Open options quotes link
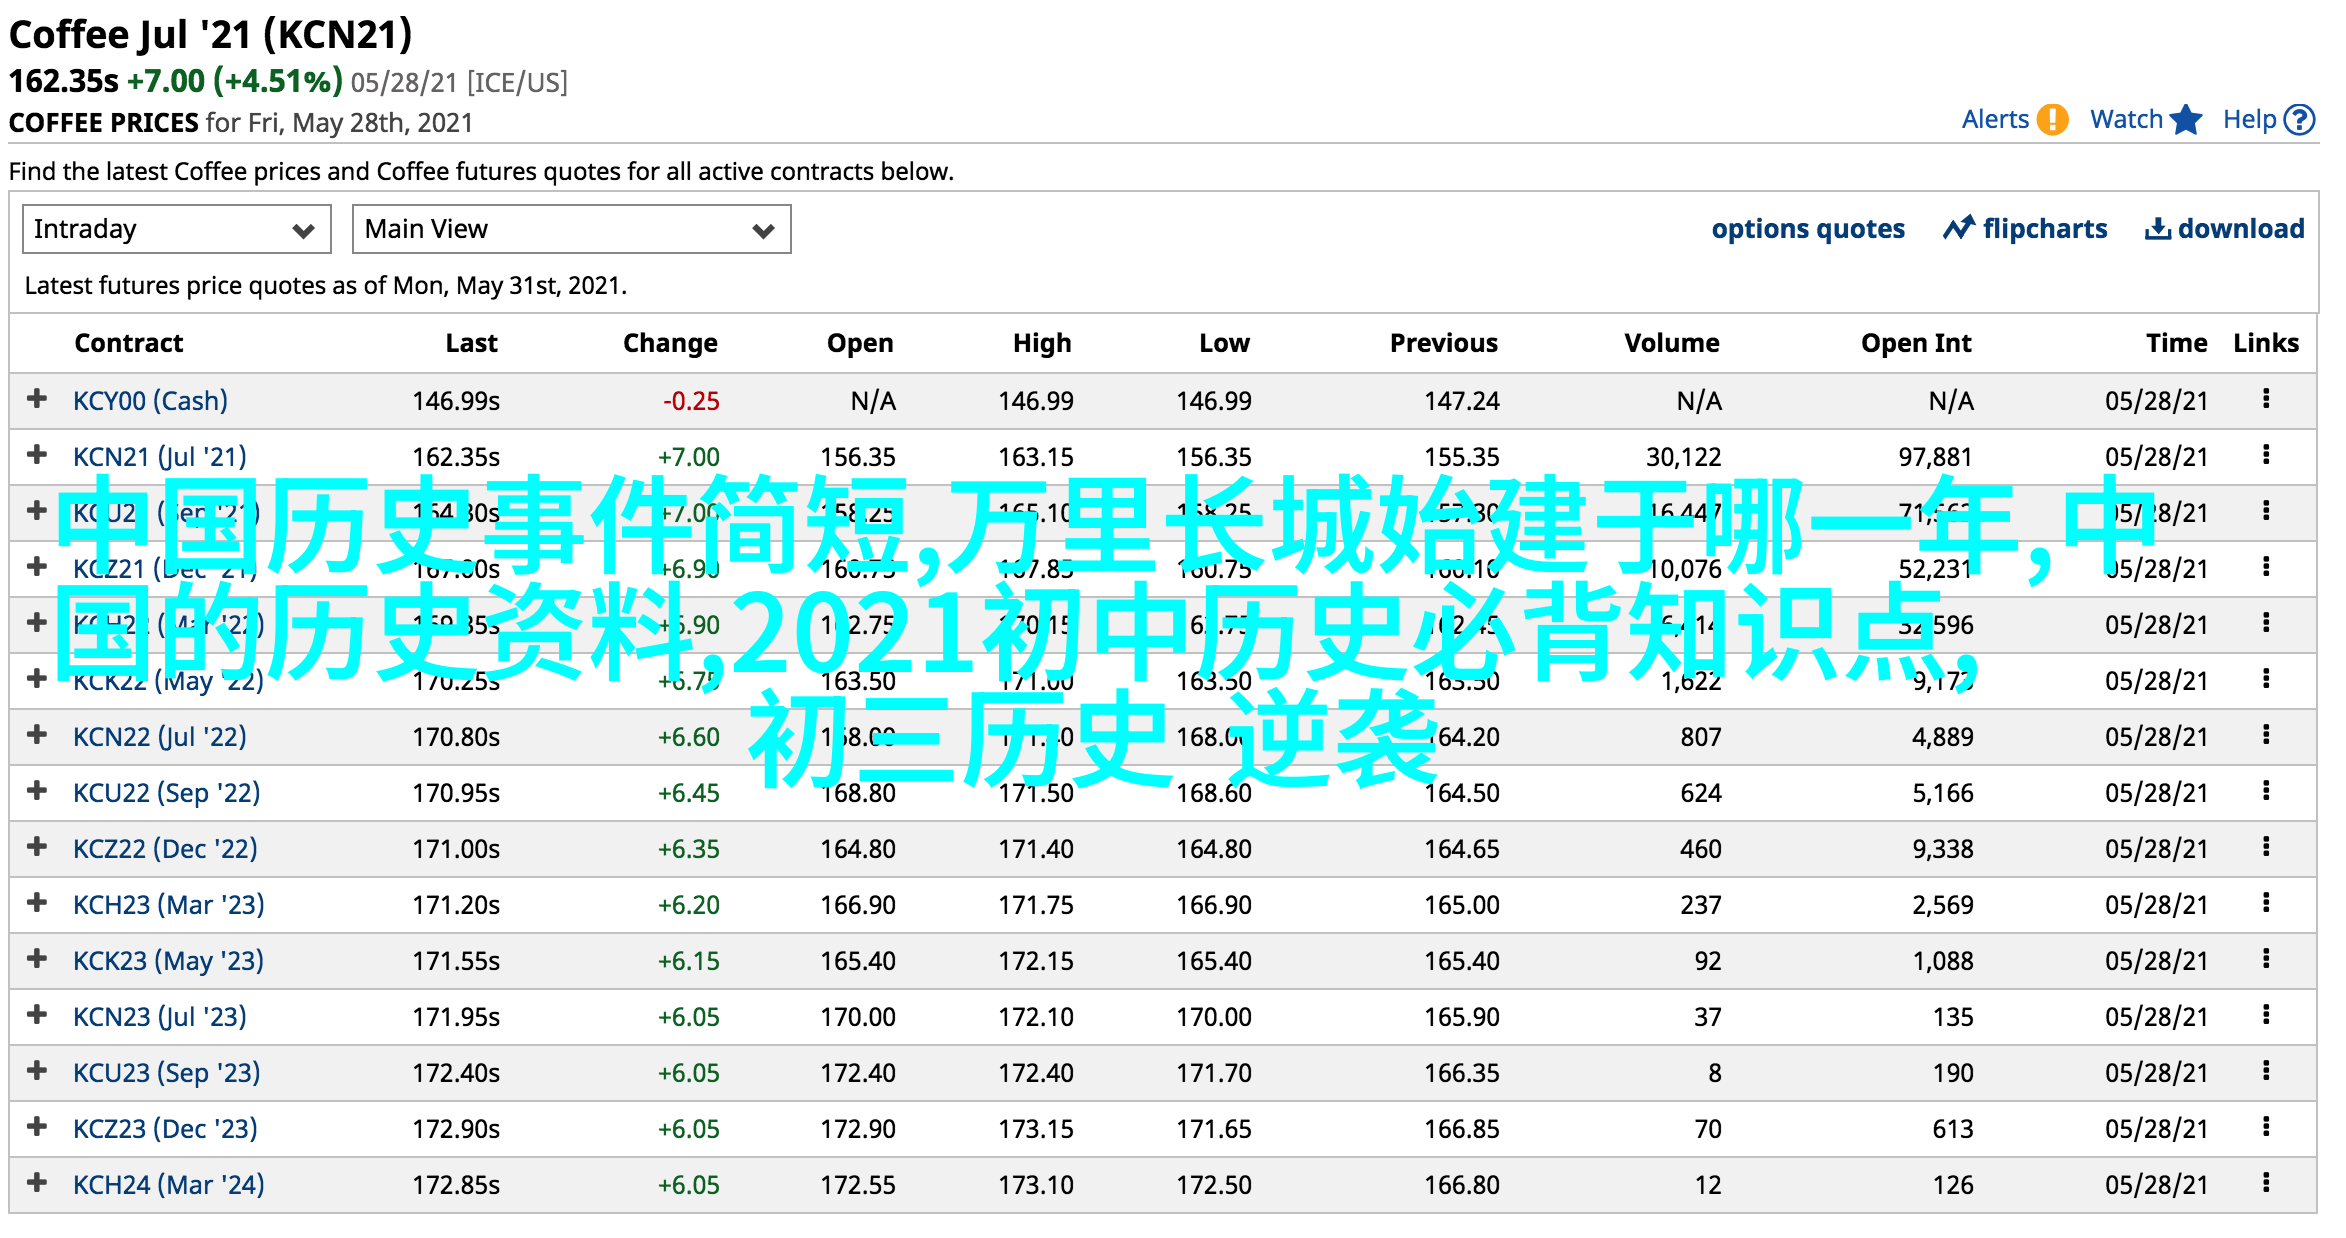 coord(1808,229)
